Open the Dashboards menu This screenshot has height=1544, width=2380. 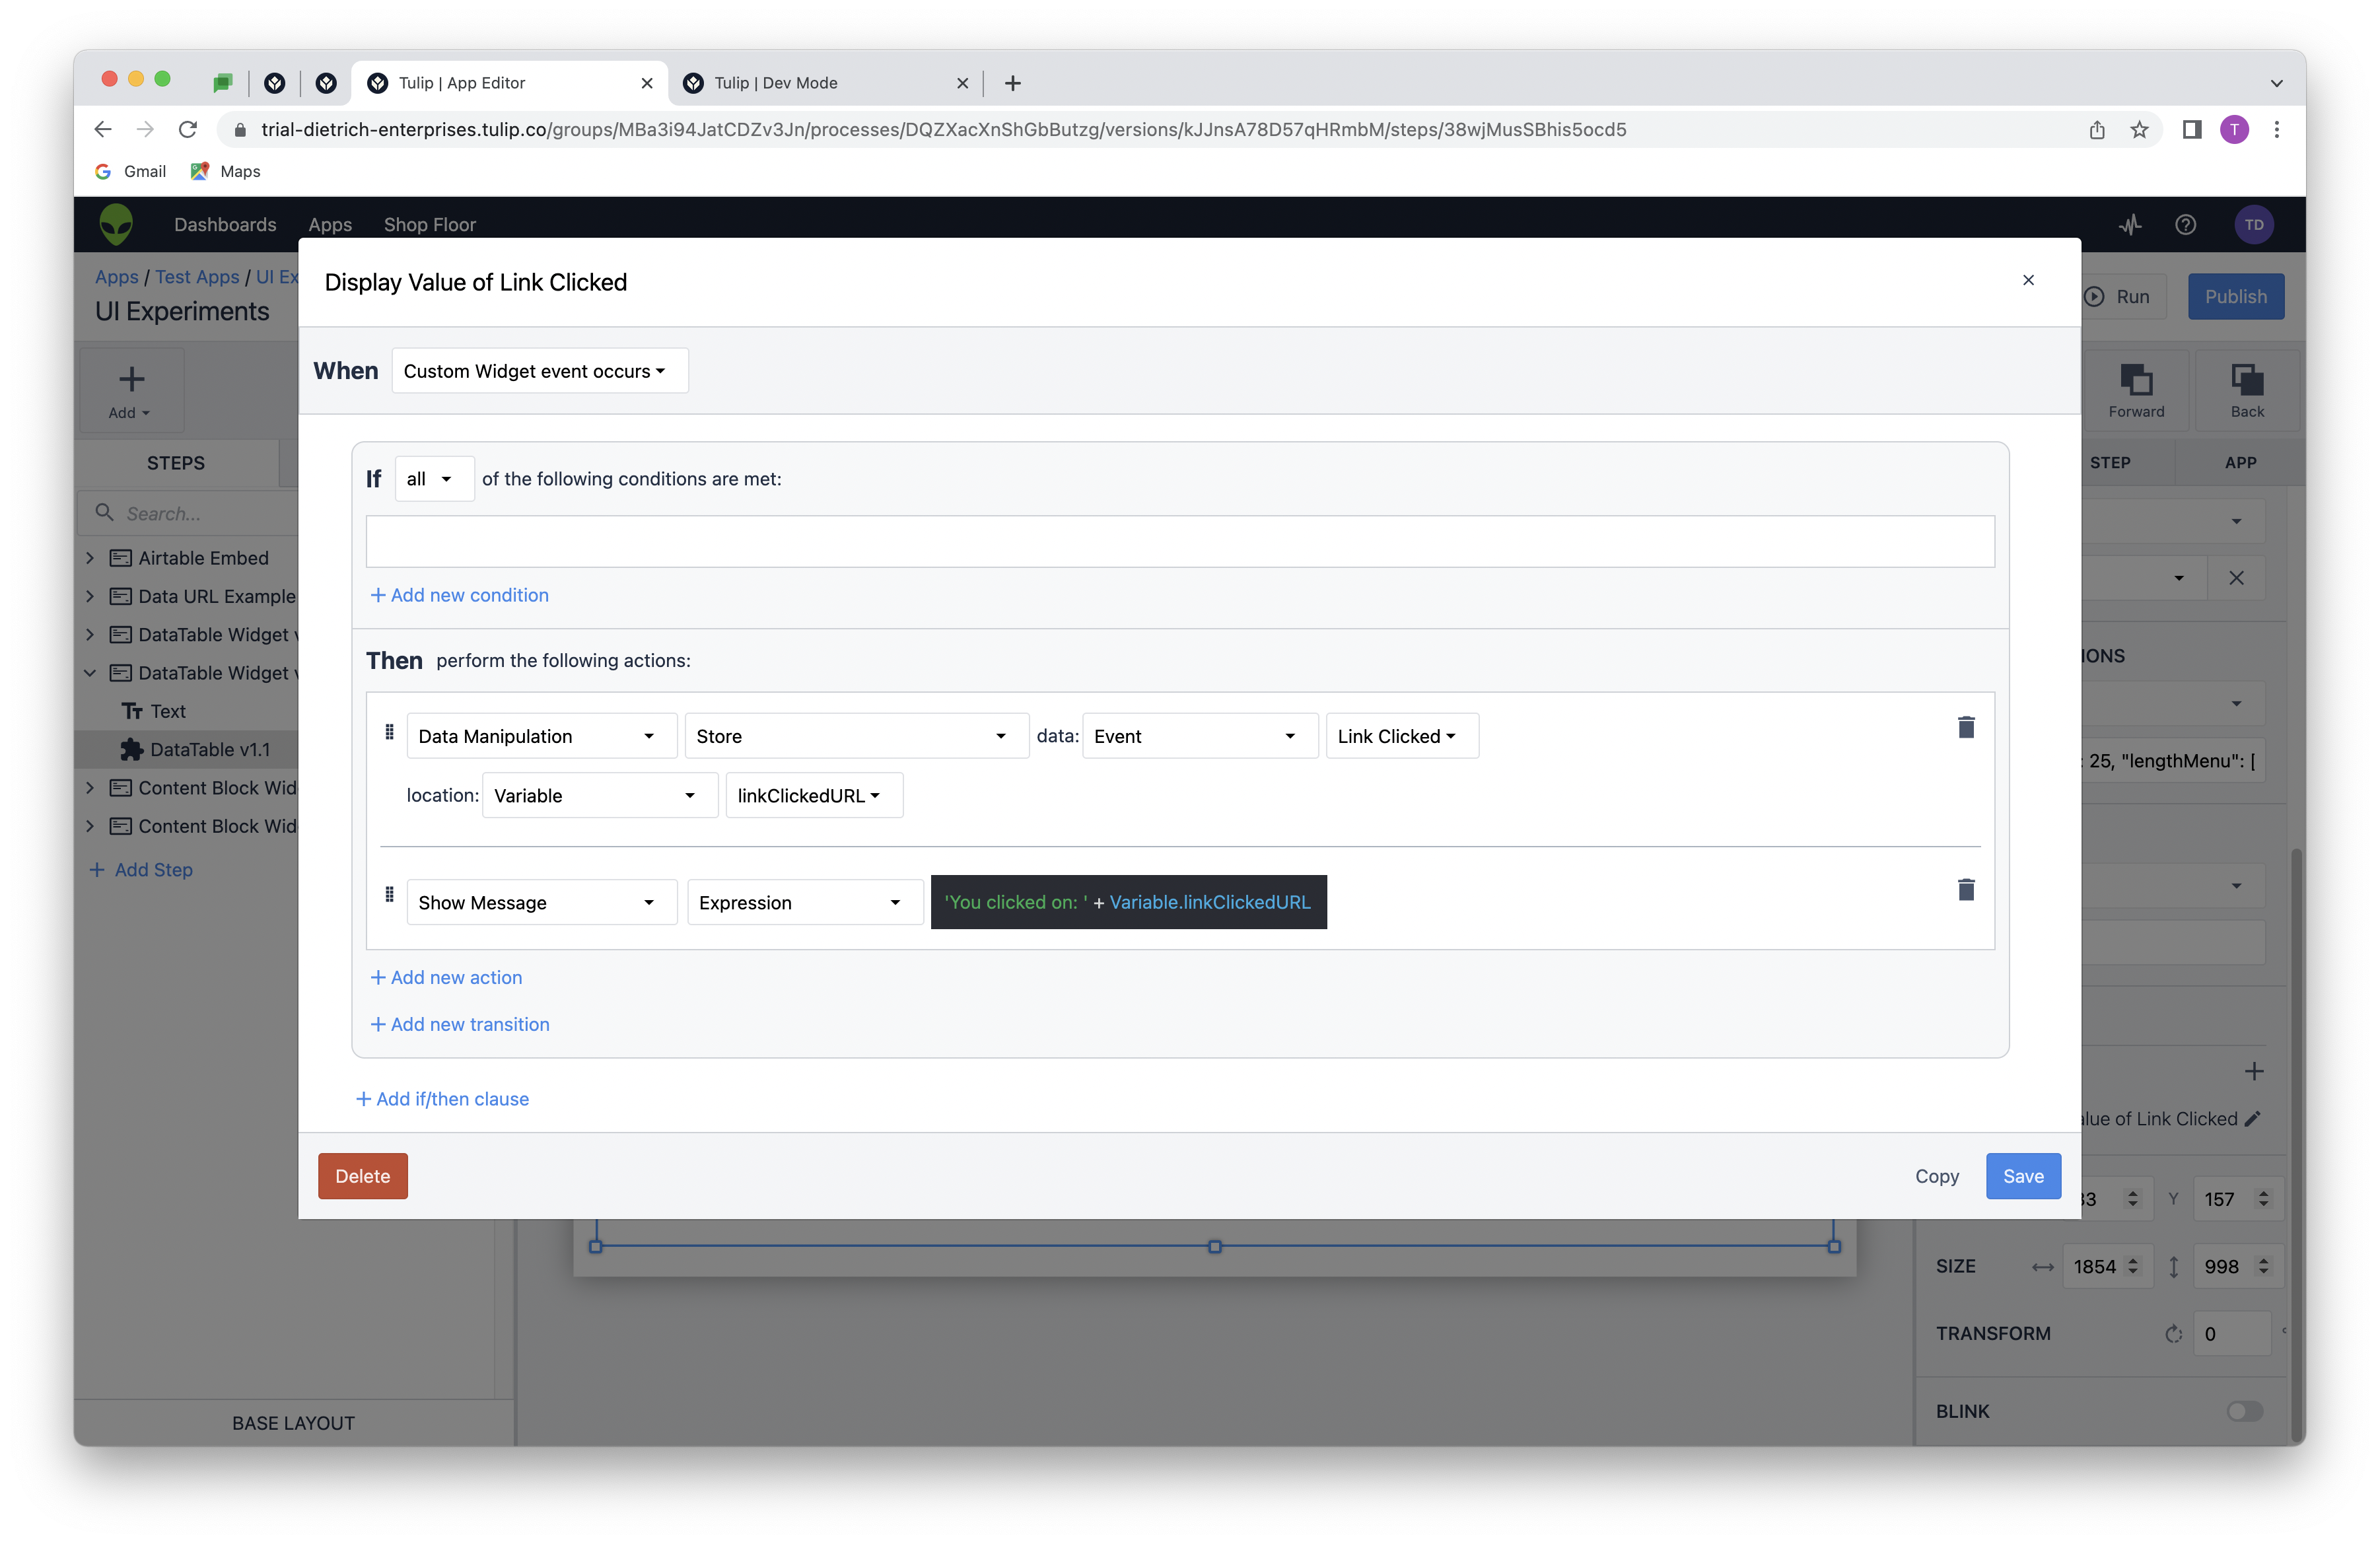pyautogui.click(x=225, y=224)
